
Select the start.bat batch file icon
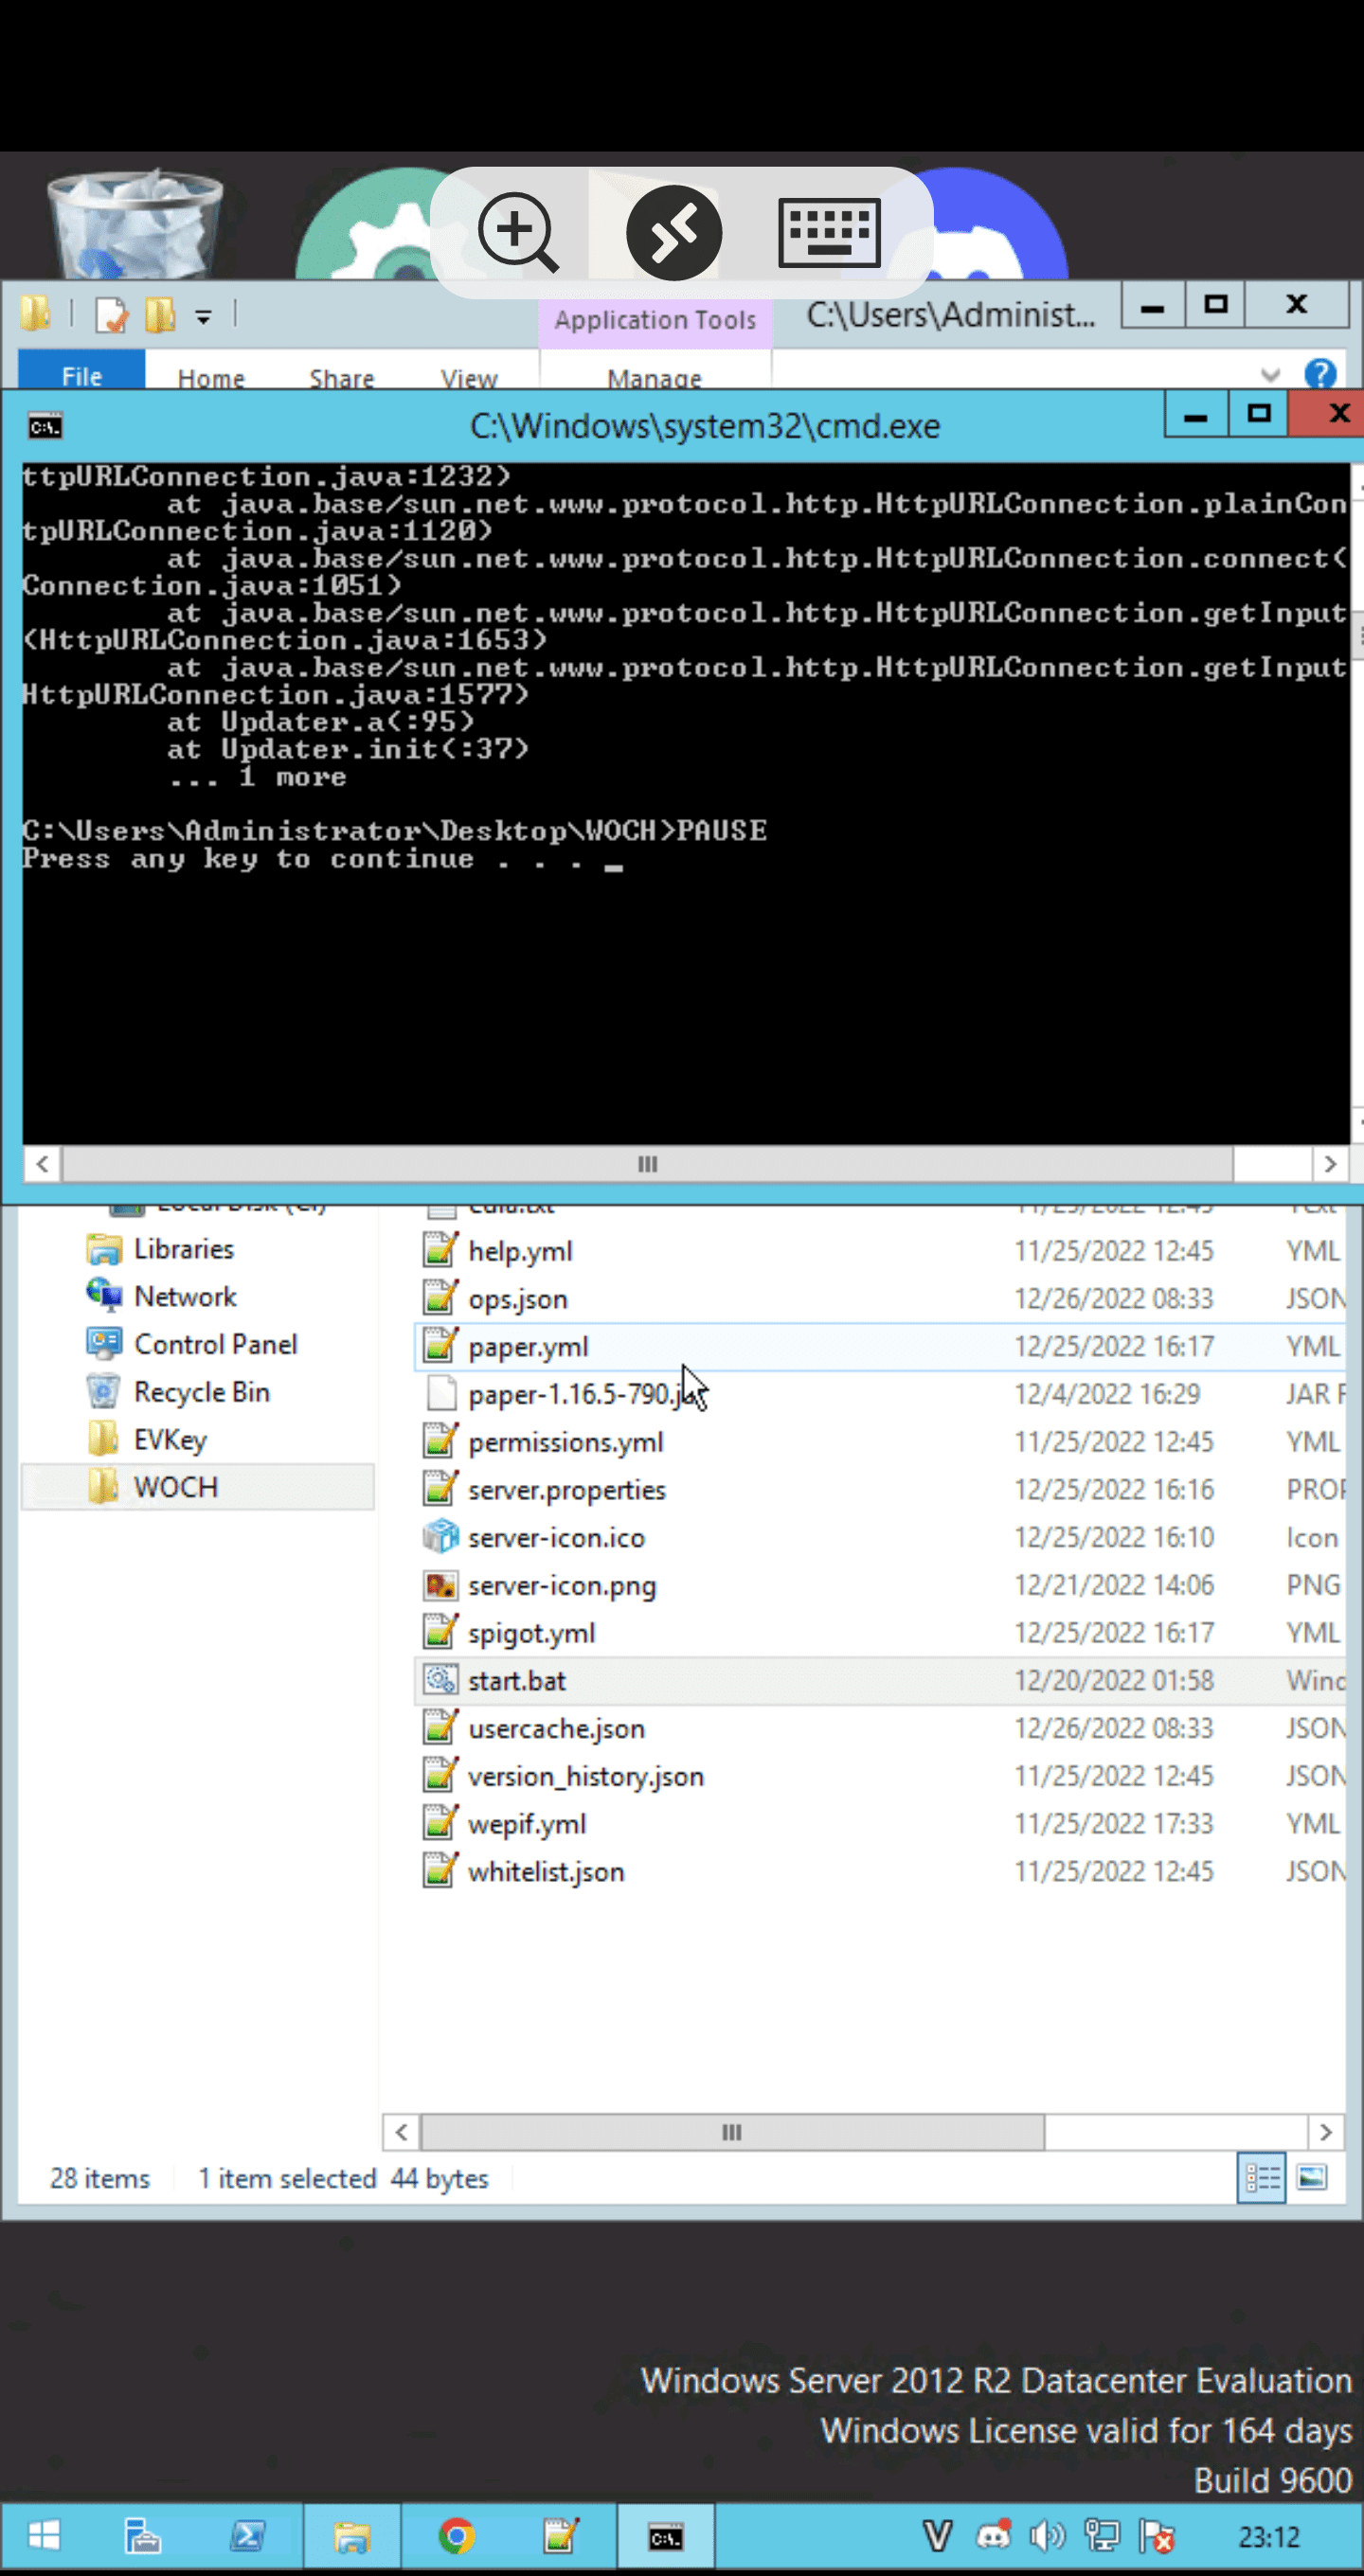click(x=440, y=1680)
